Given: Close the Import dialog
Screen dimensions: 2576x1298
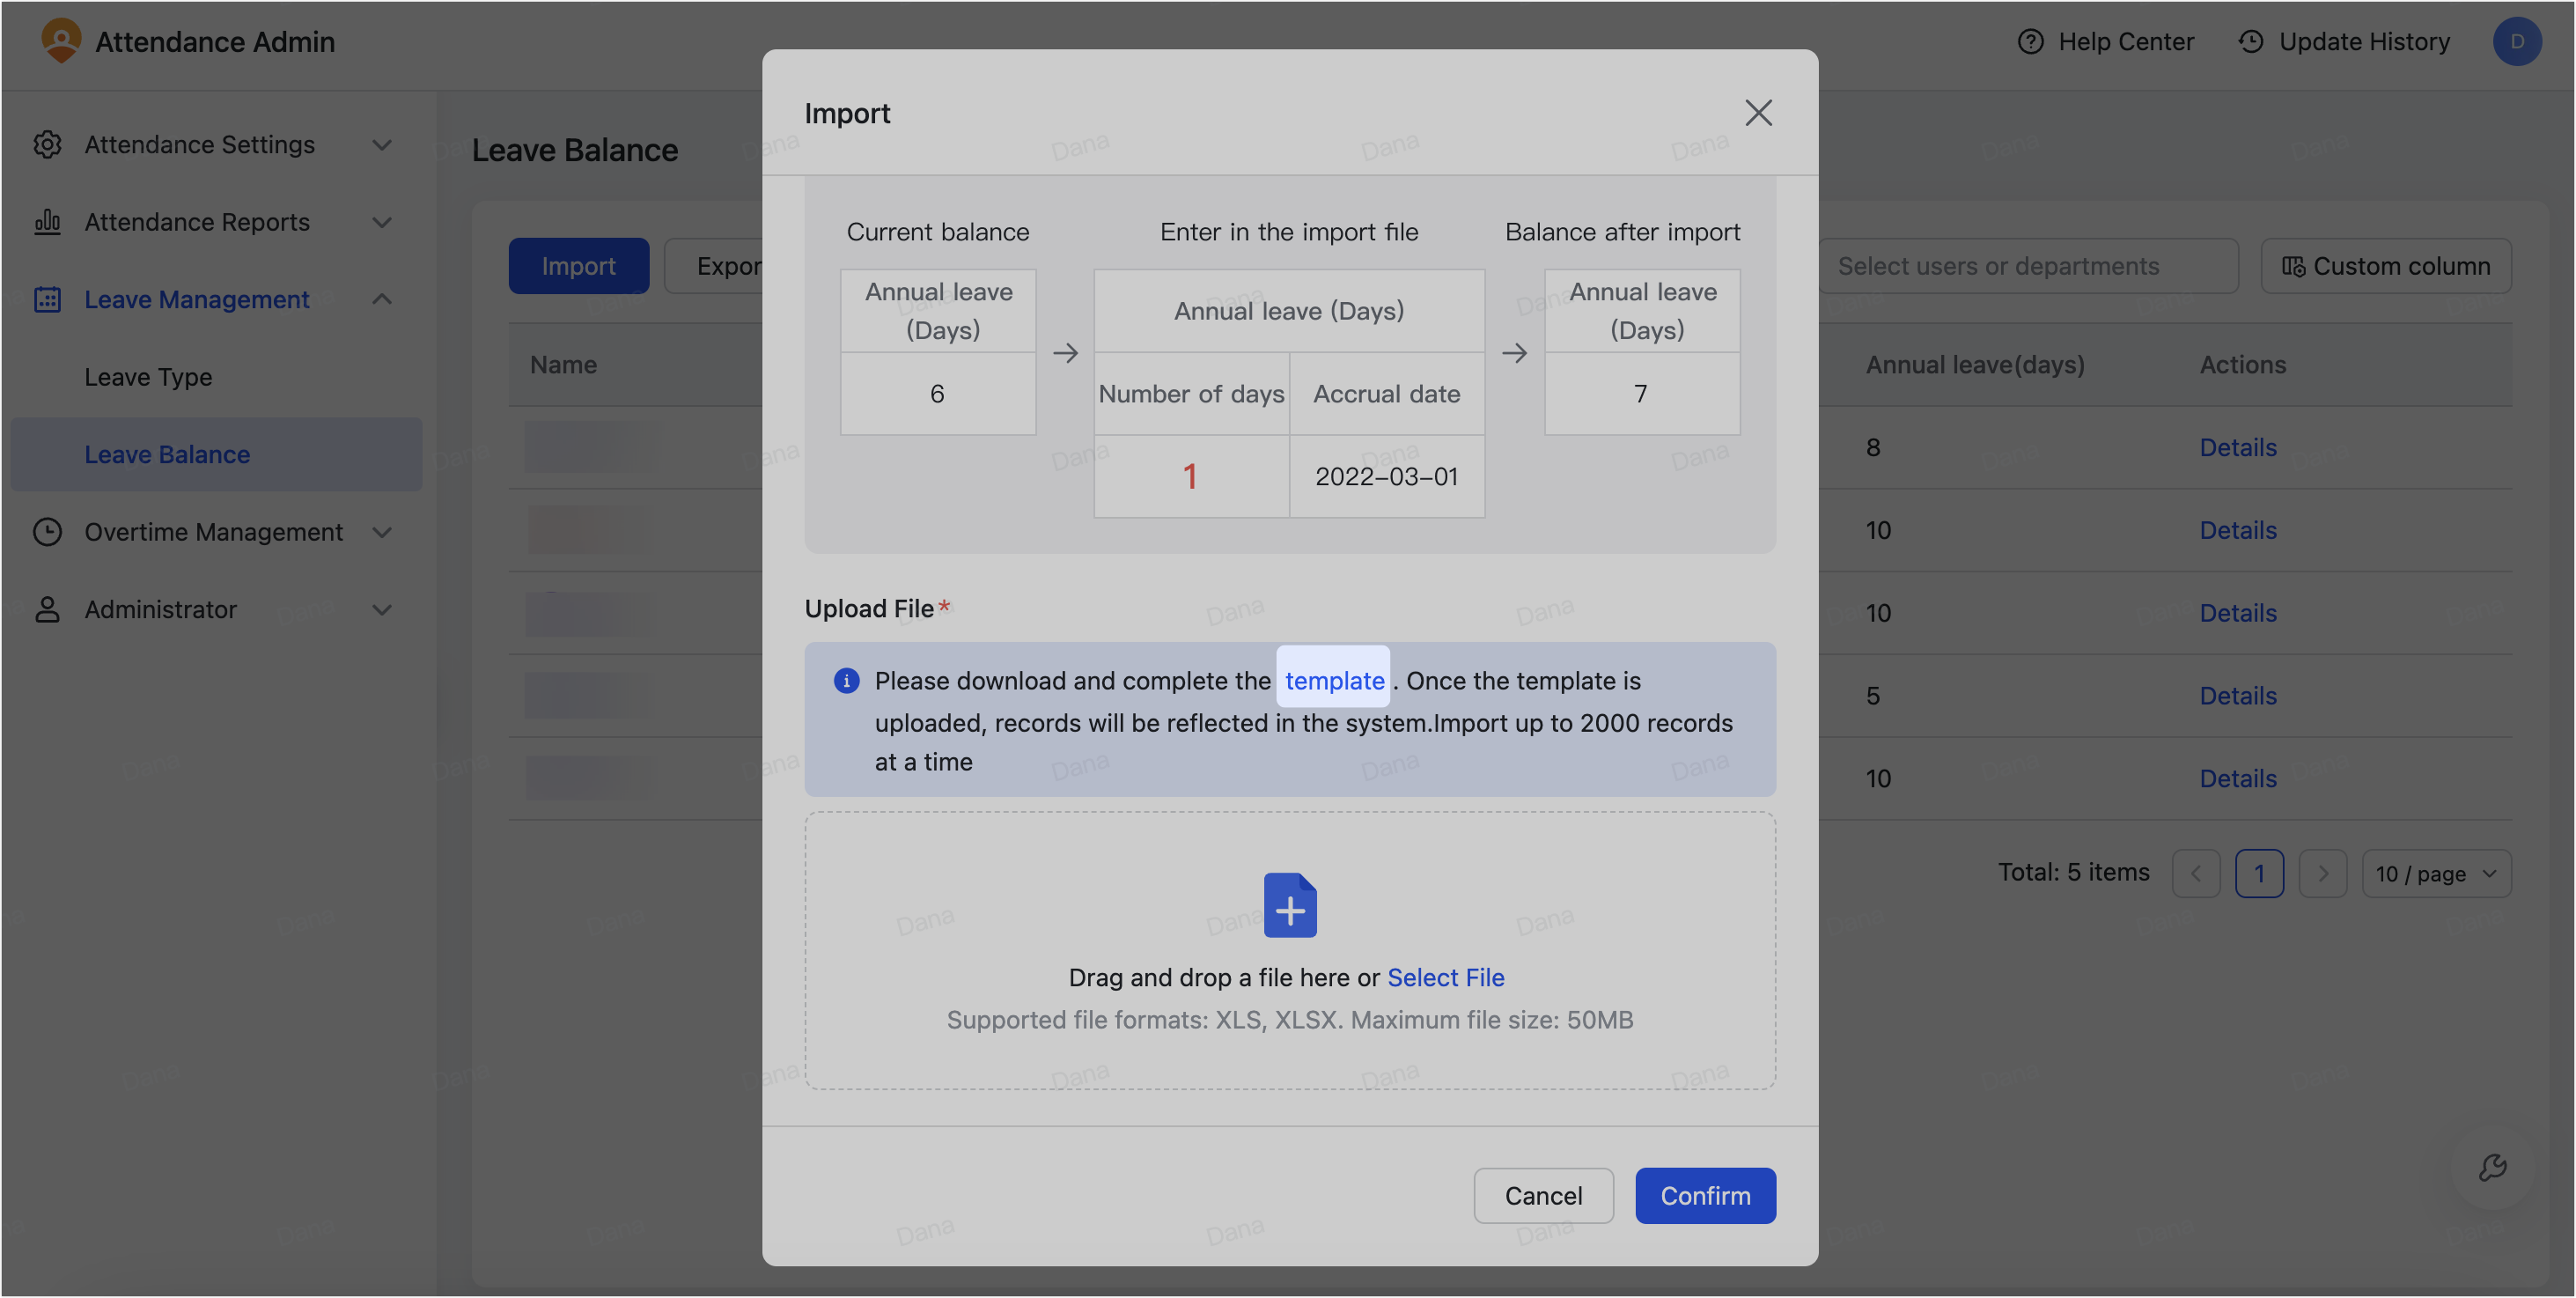Looking at the screenshot, I should 1758,113.
